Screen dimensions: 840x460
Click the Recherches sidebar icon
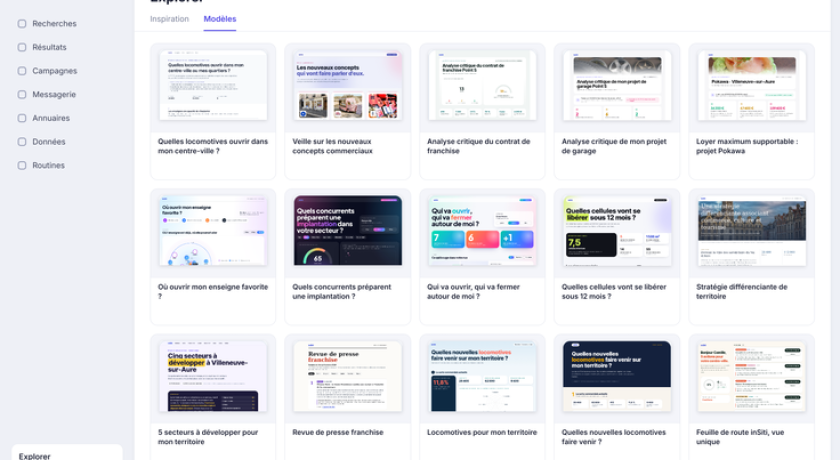tap(22, 24)
